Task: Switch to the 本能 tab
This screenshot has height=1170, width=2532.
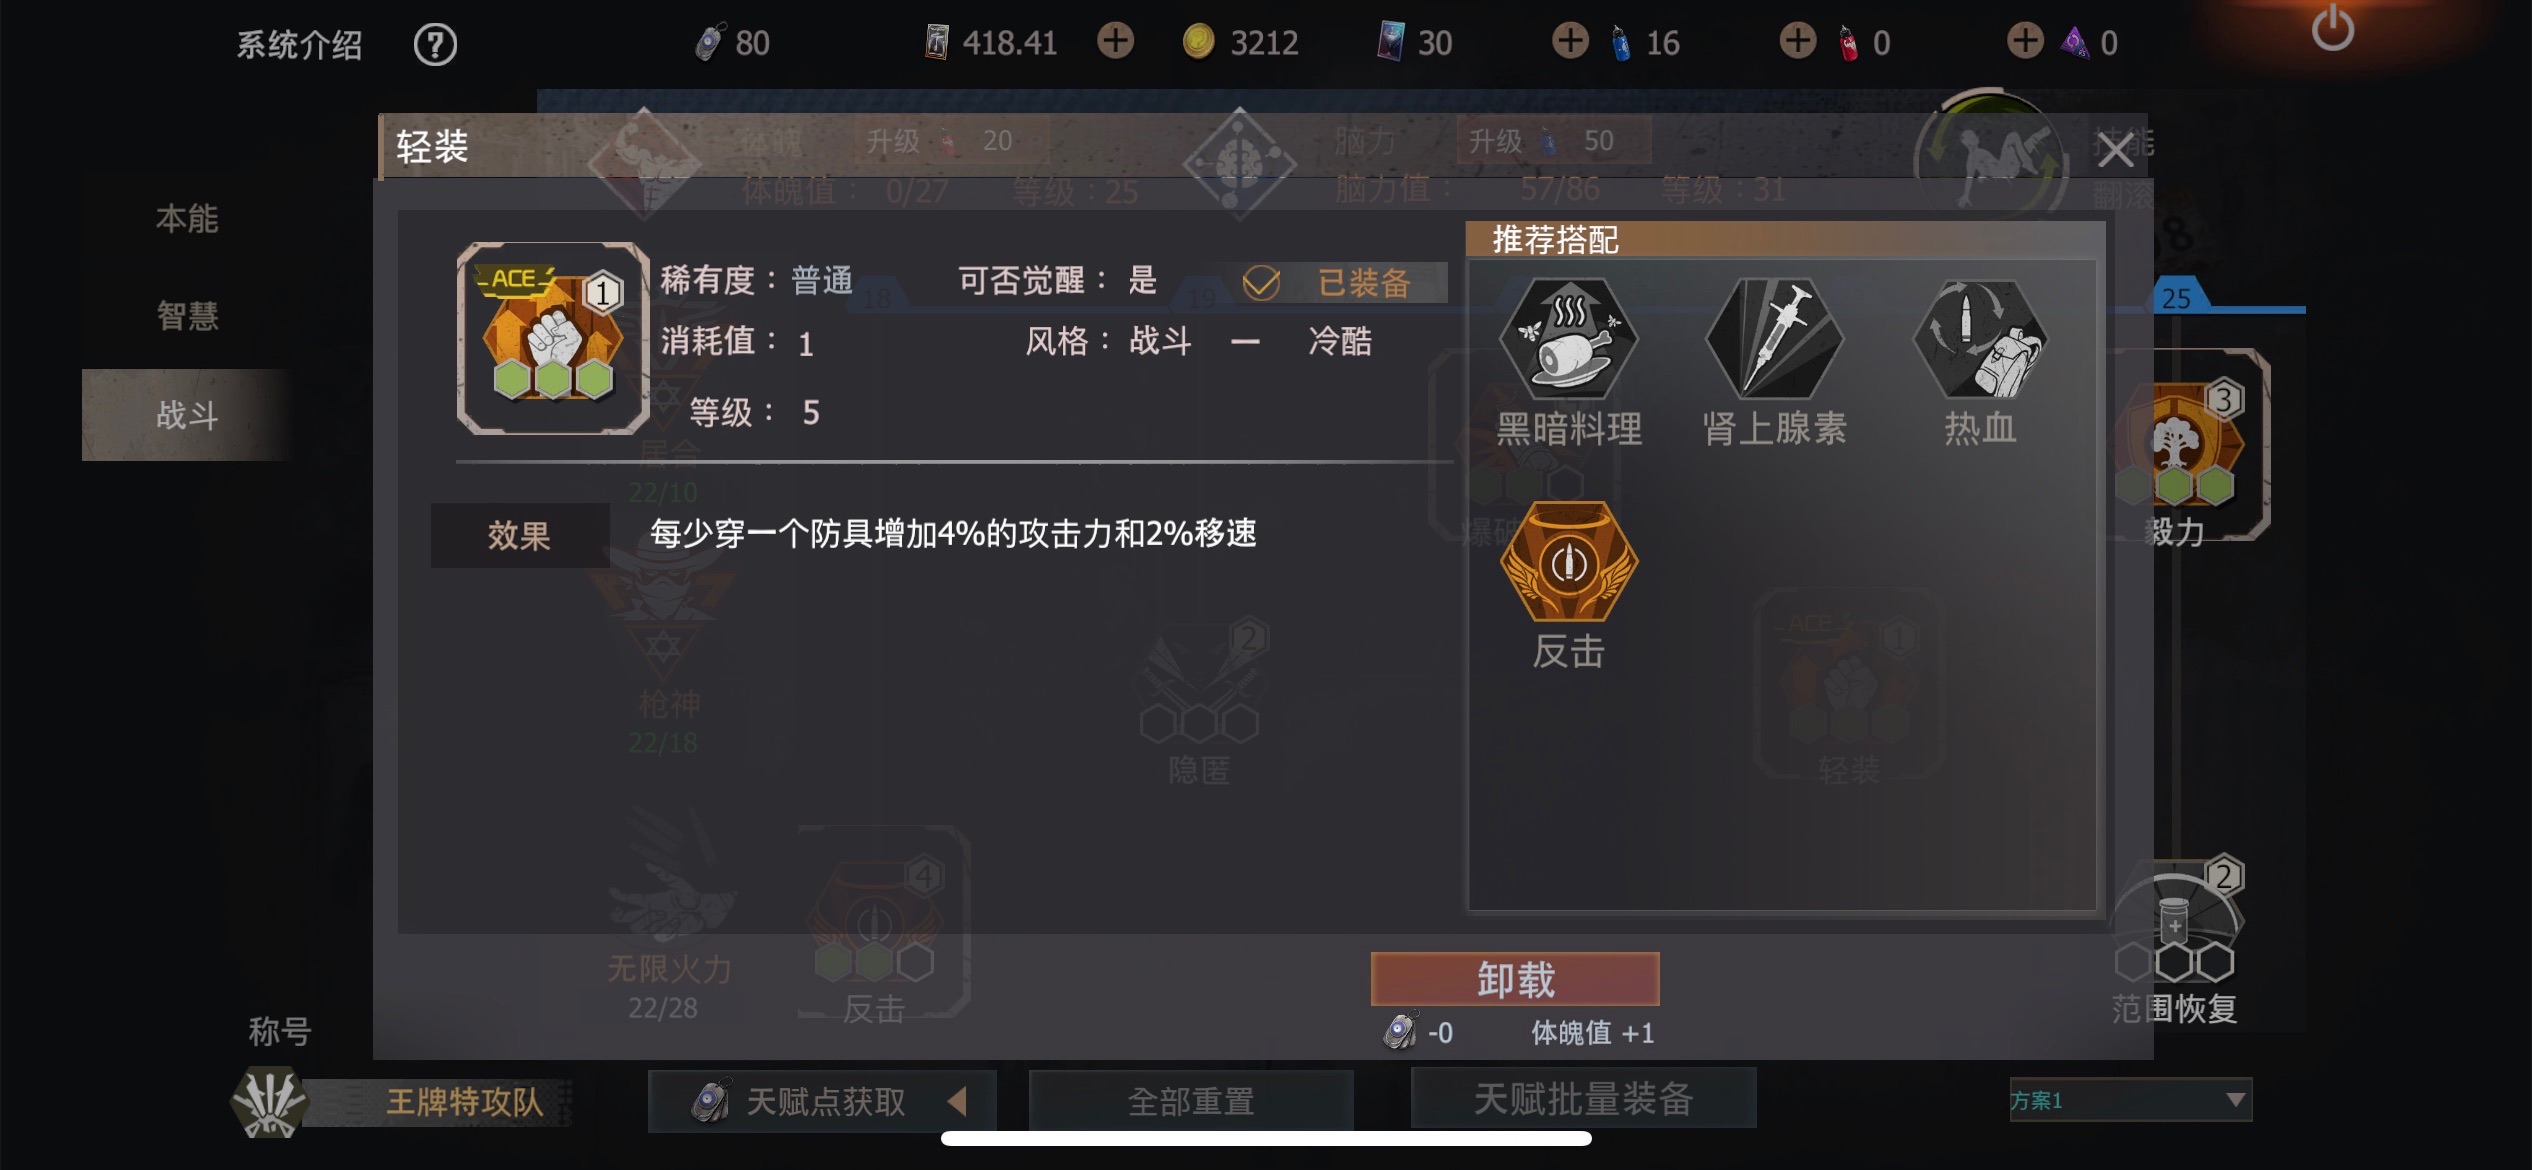Action: pyautogui.click(x=187, y=218)
